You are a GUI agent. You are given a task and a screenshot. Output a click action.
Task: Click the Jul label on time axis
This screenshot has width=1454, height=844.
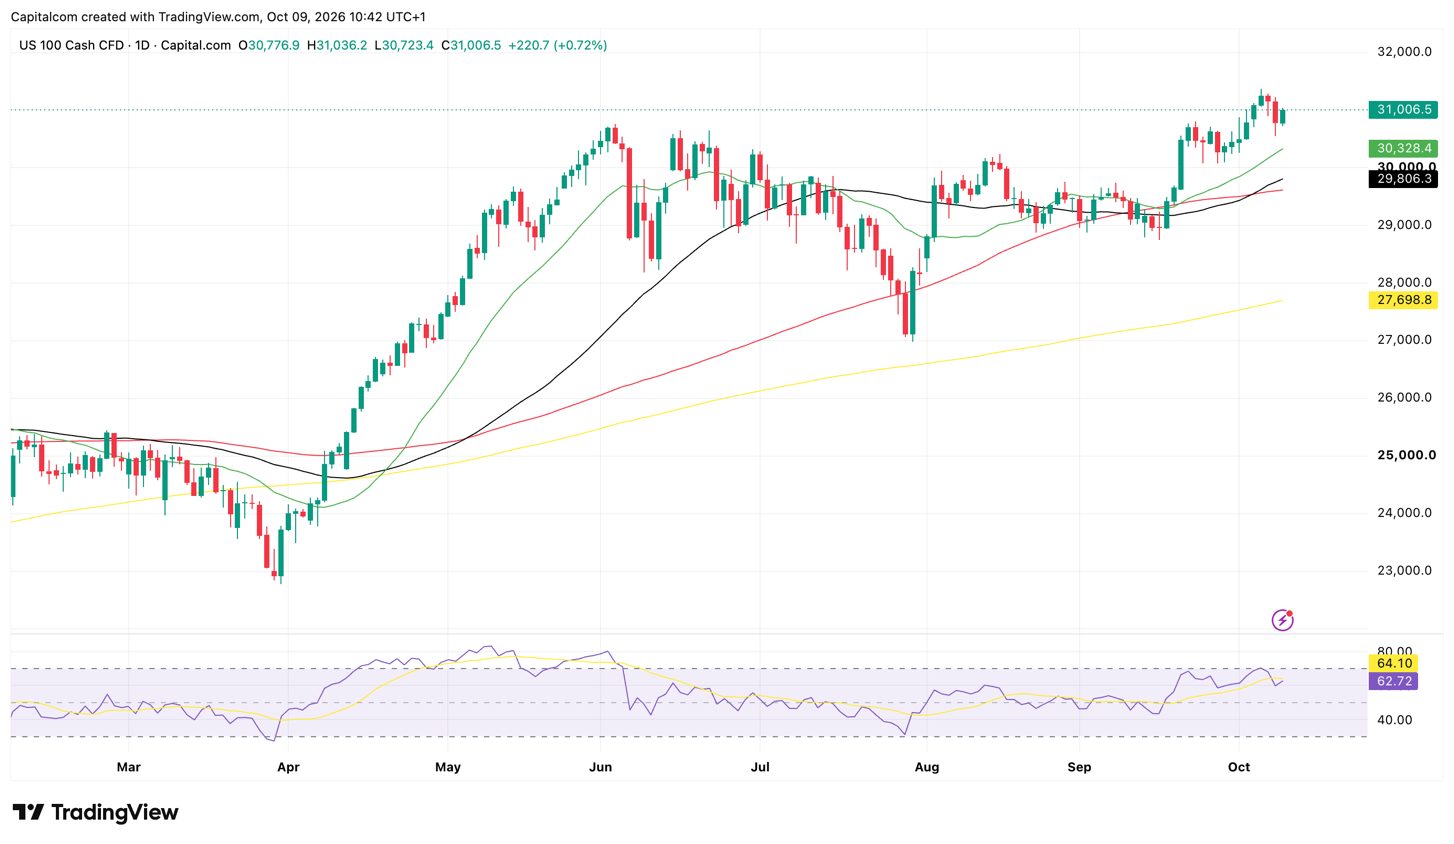(760, 767)
